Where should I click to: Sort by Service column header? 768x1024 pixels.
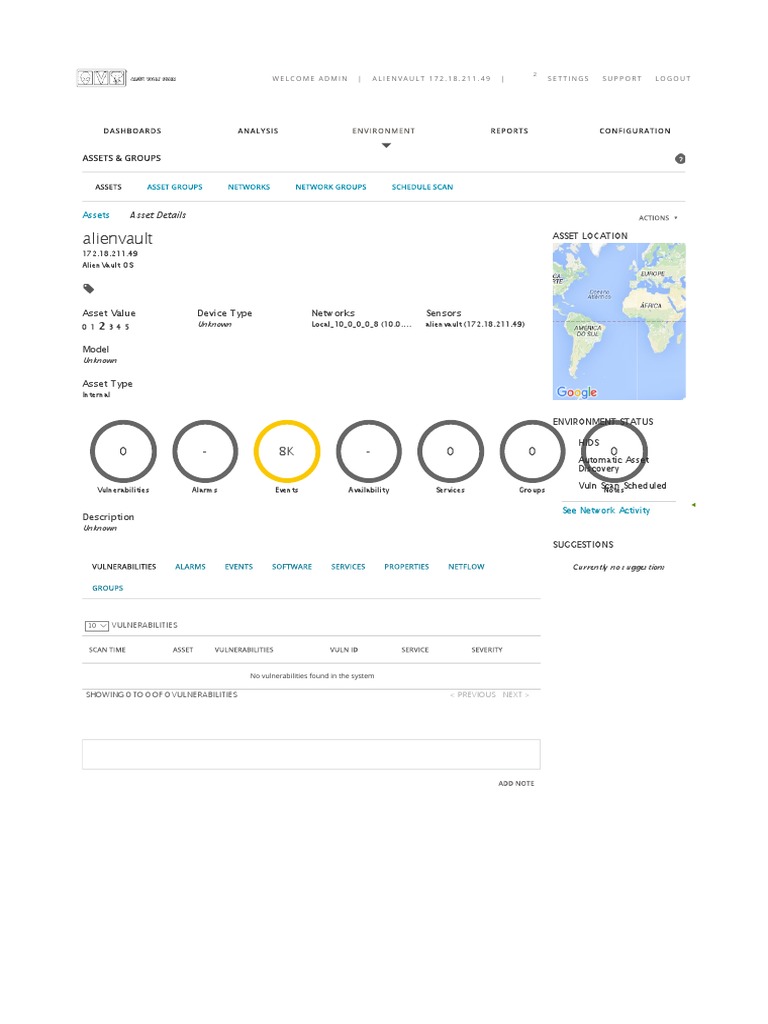point(415,650)
